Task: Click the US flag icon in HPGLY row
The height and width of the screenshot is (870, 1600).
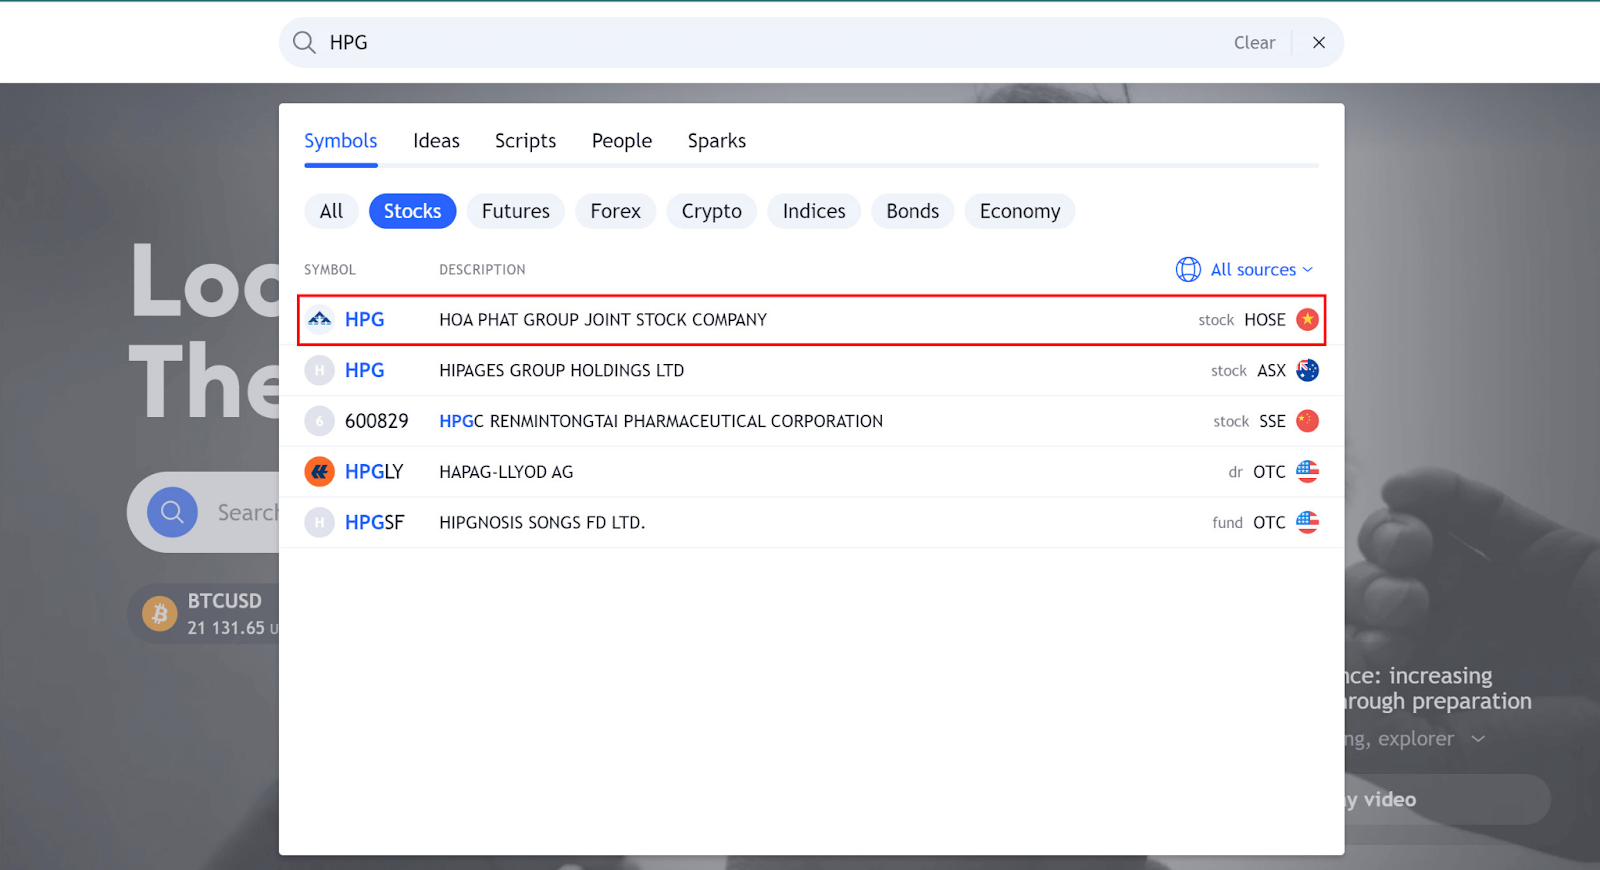Action: (x=1307, y=472)
